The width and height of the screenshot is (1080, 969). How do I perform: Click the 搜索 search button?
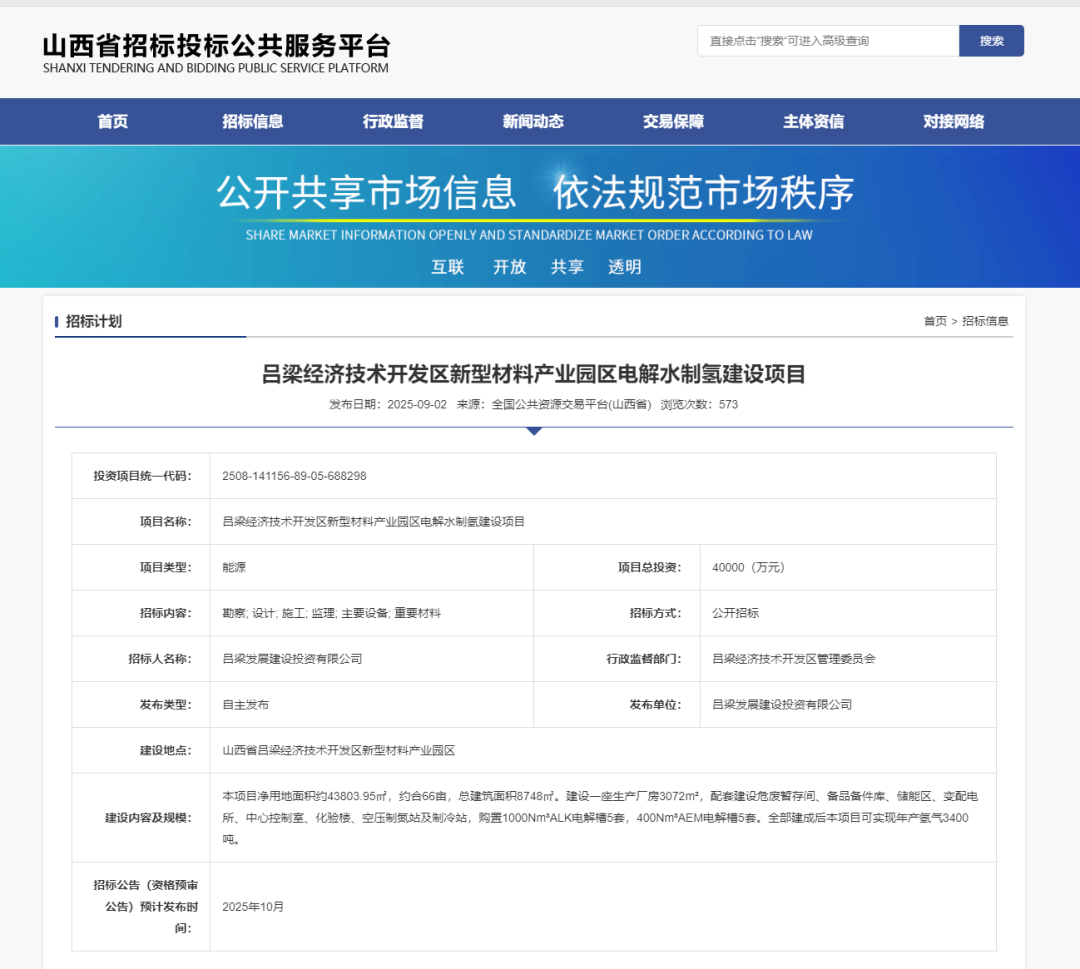pos(991,41)
